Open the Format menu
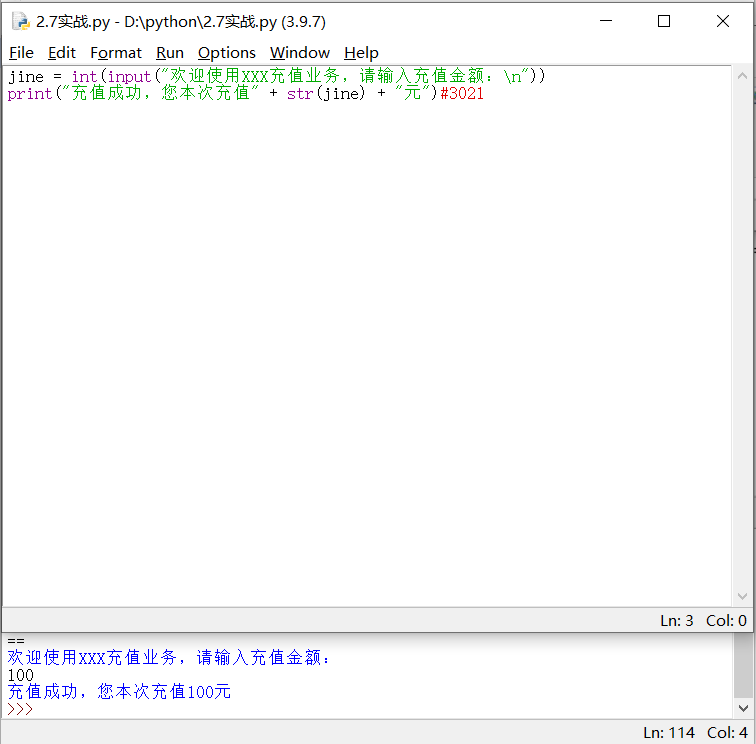Image resolution: width=756 pixels, height=744 pixels. [x=116, y=53]
